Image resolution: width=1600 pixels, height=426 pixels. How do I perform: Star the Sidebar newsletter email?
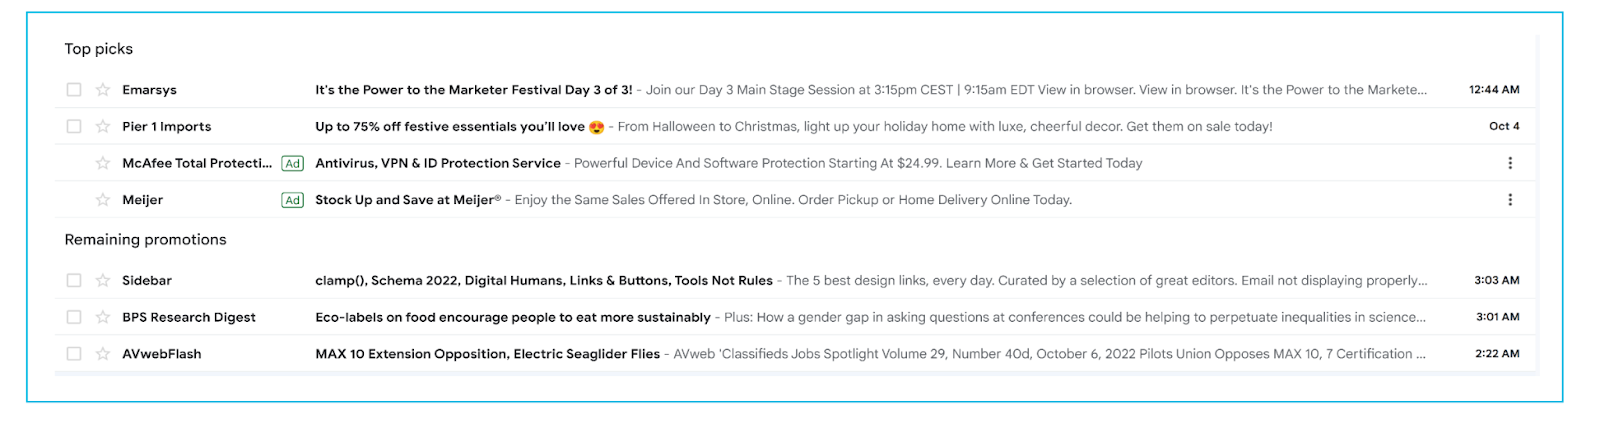click(x=102, y=281)
